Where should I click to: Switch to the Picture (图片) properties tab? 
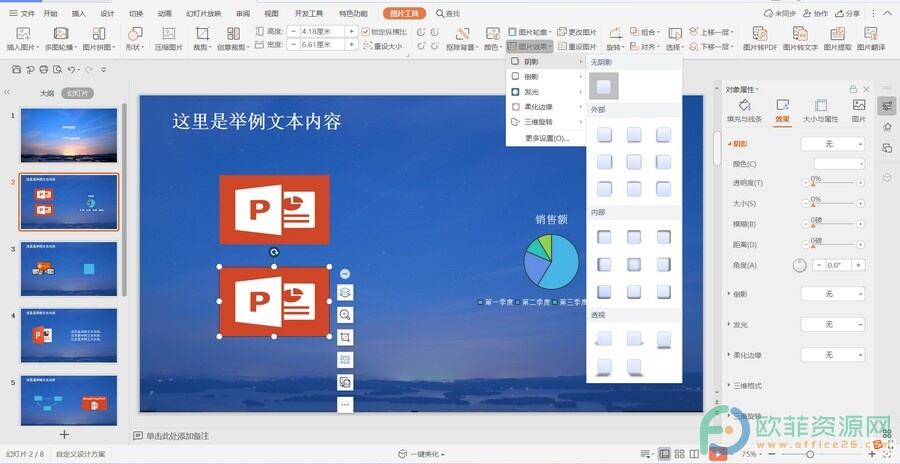(x=859, y=111)
